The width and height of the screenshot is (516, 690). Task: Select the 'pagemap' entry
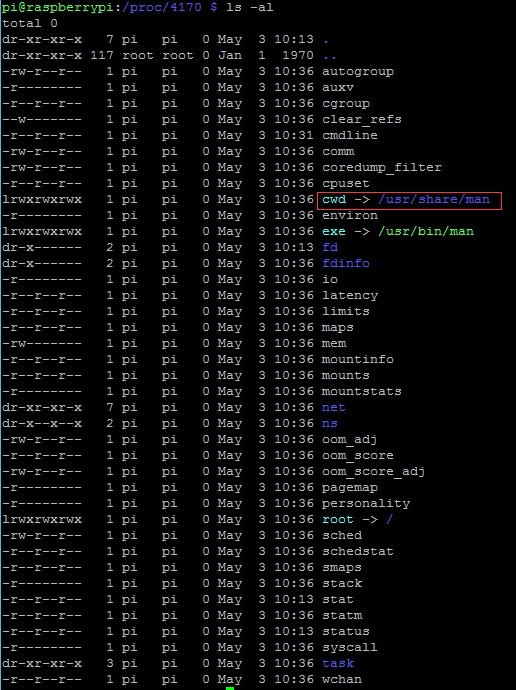click(x=350, y=488)
